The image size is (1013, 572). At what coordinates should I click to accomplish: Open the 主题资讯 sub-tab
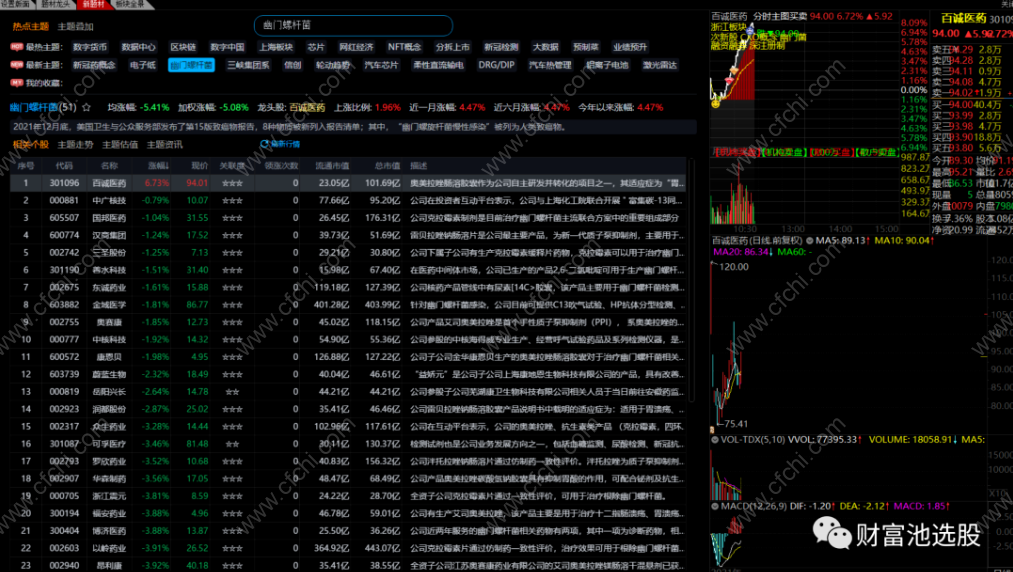click(x=164, y=145)
